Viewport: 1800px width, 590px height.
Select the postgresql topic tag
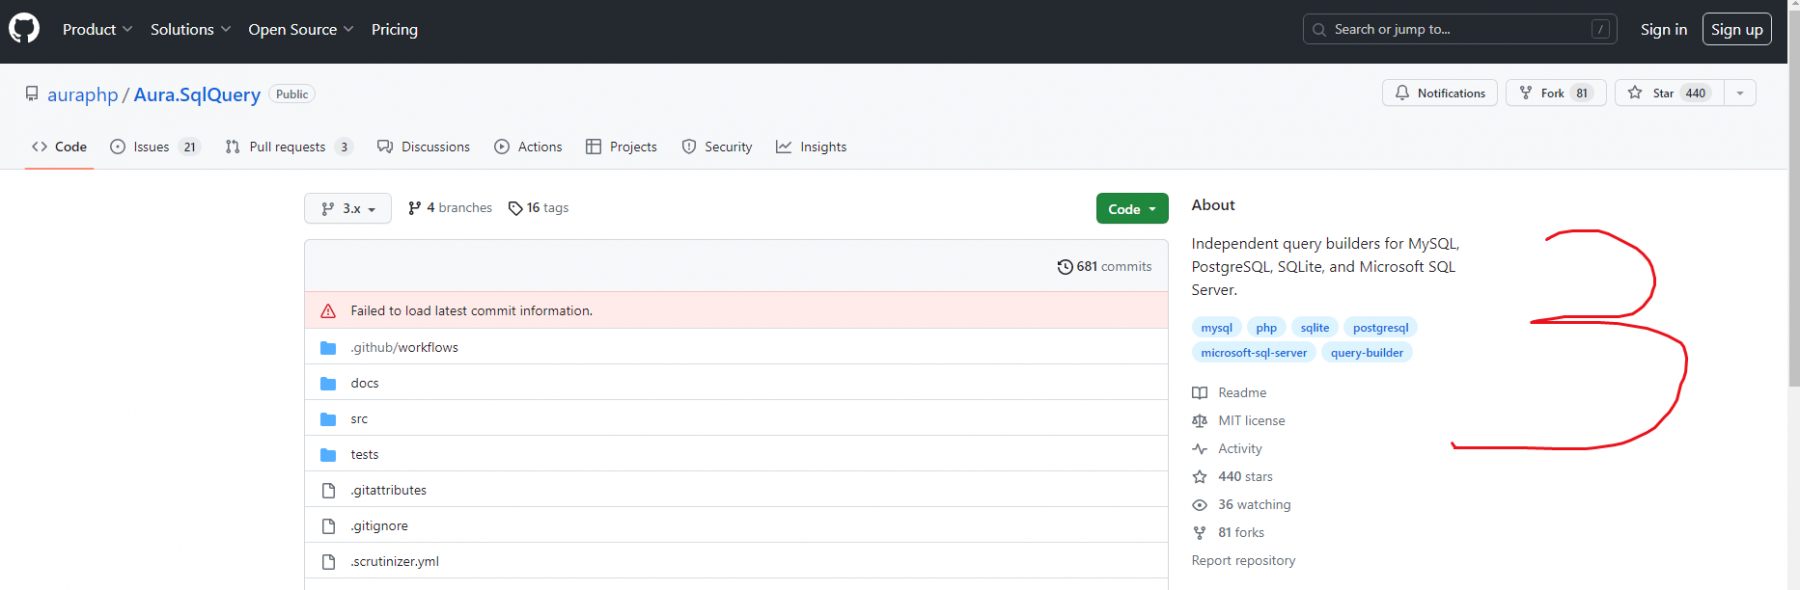[x=1380, y=328]
